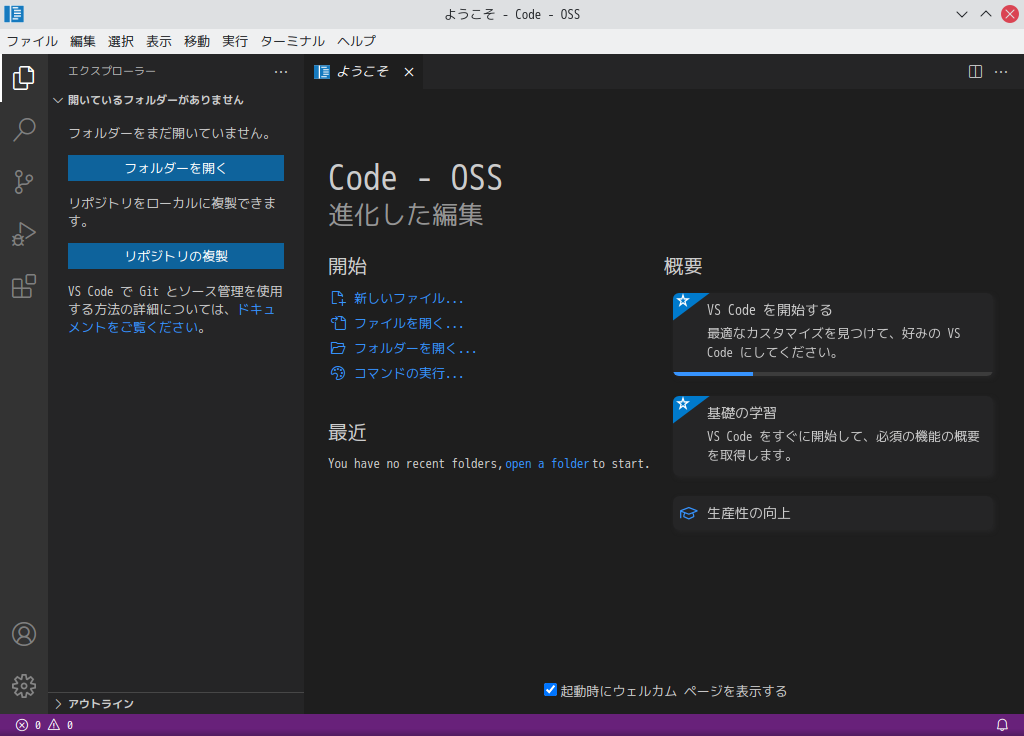The image size is (1024, 736).
Task: Open the Search view icon
Action: pos(24,129)
